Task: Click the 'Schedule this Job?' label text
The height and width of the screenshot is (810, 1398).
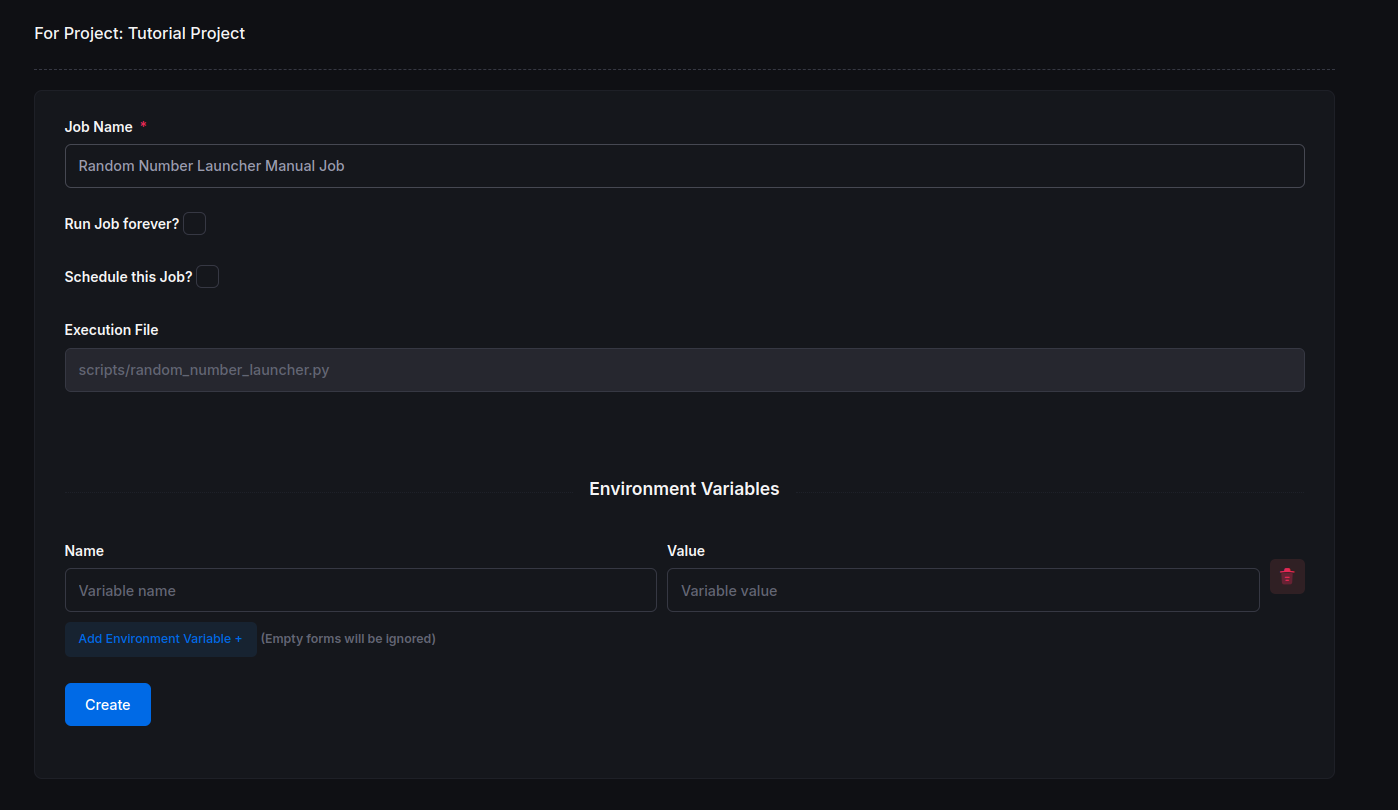Action: pos(128,277)
